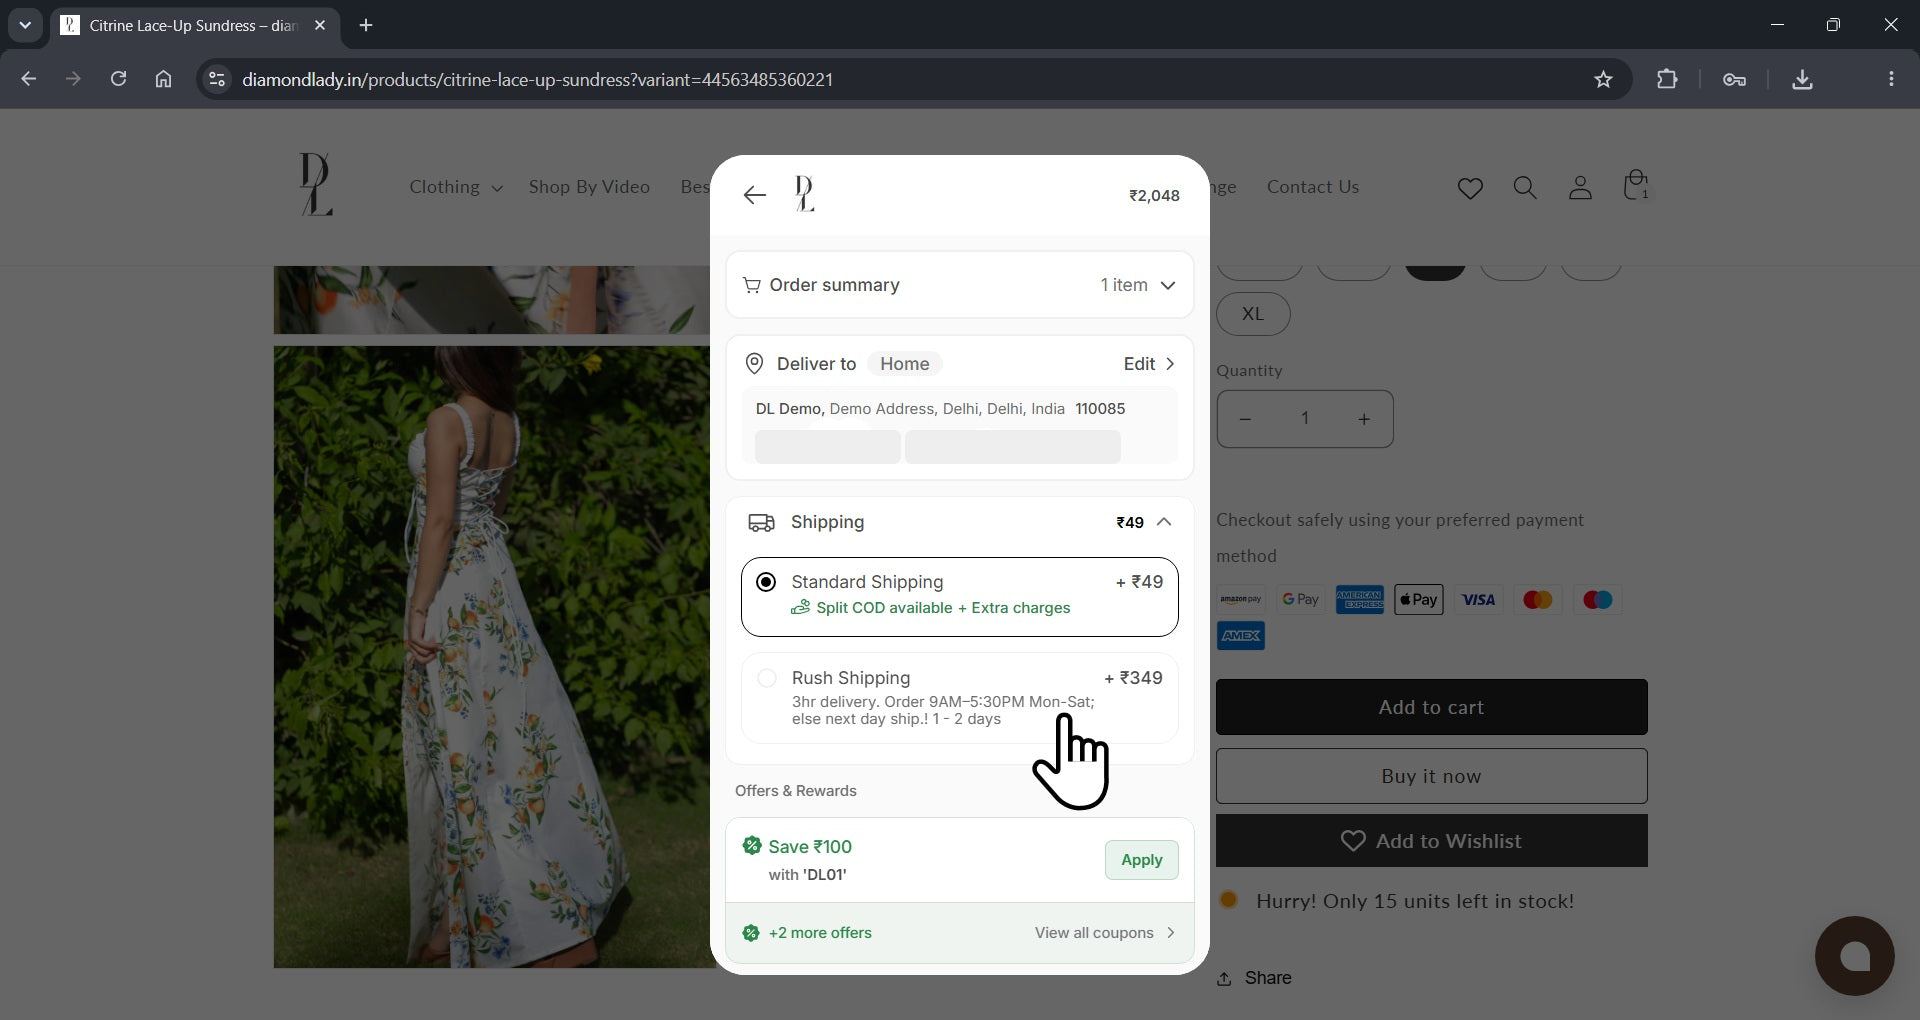The image size is (1920, 1020).
Task: Go back using the checkout modal arrow
Action: click(754, 195)
